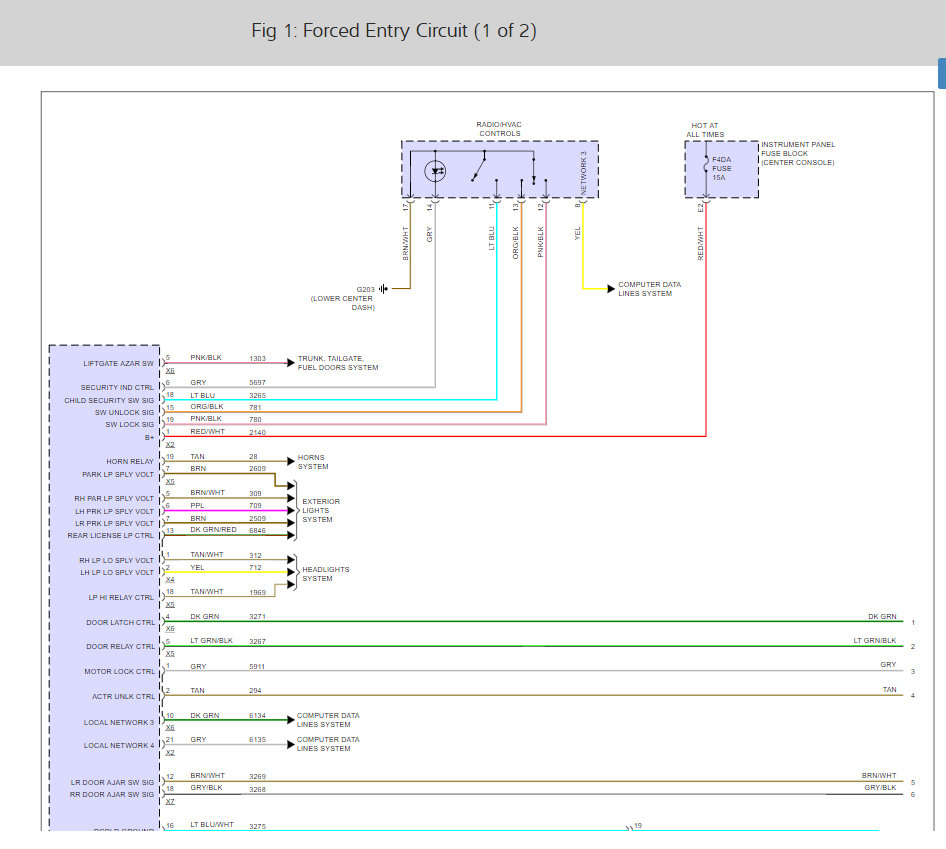946x849 pixels.
Task: Click the EXTERIOR LIGHTS SYSTEM reference text
Action: (x=321, y=510)
